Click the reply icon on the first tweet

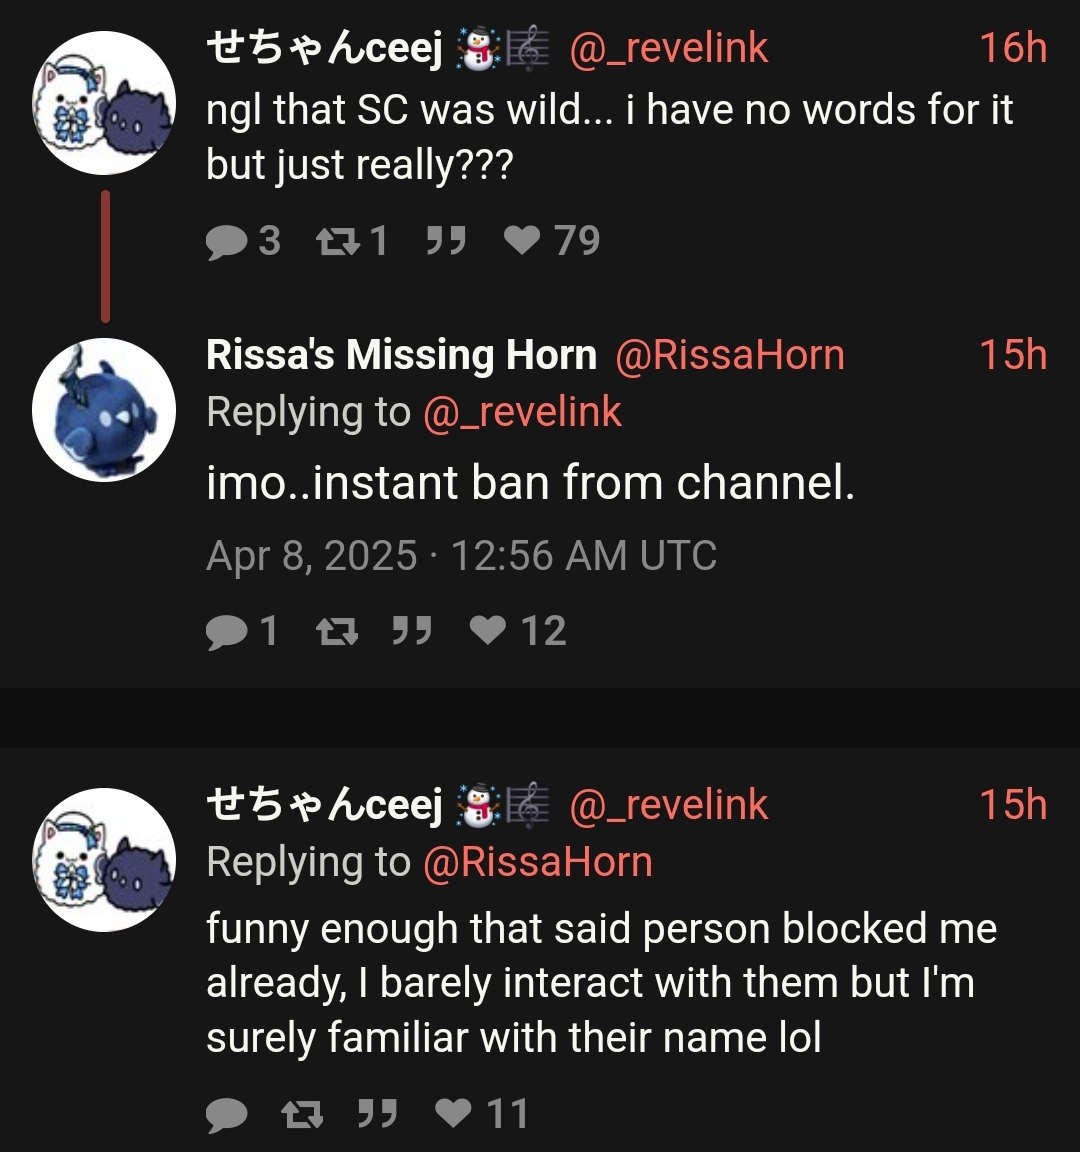point(228,241)
